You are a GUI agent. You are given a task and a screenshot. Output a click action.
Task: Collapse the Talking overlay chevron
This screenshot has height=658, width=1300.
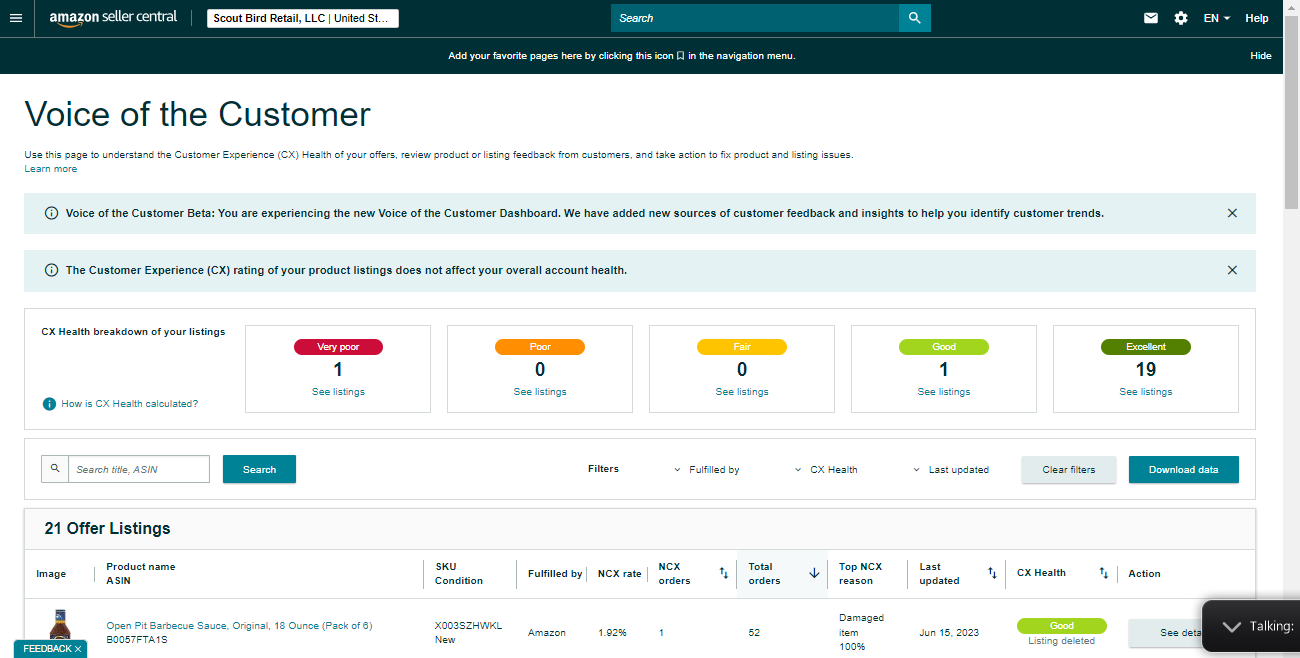[1232, 627]
